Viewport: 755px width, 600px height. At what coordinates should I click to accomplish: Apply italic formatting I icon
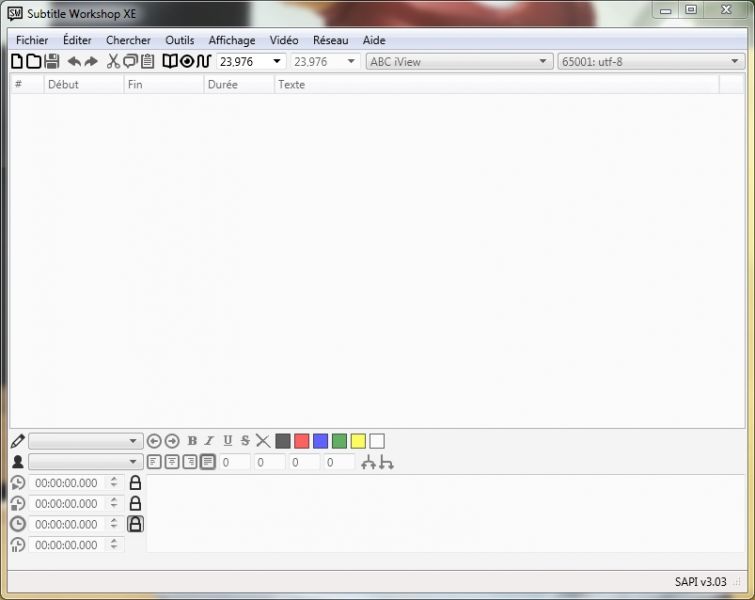click(x=209, y=441)
